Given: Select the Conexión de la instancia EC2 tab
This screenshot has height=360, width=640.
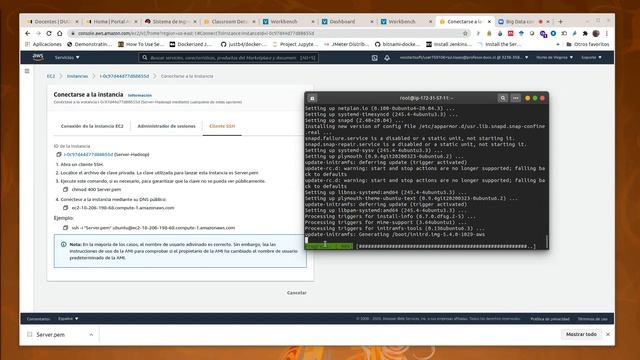Looking at the screenshot, I should coord(92,126).
